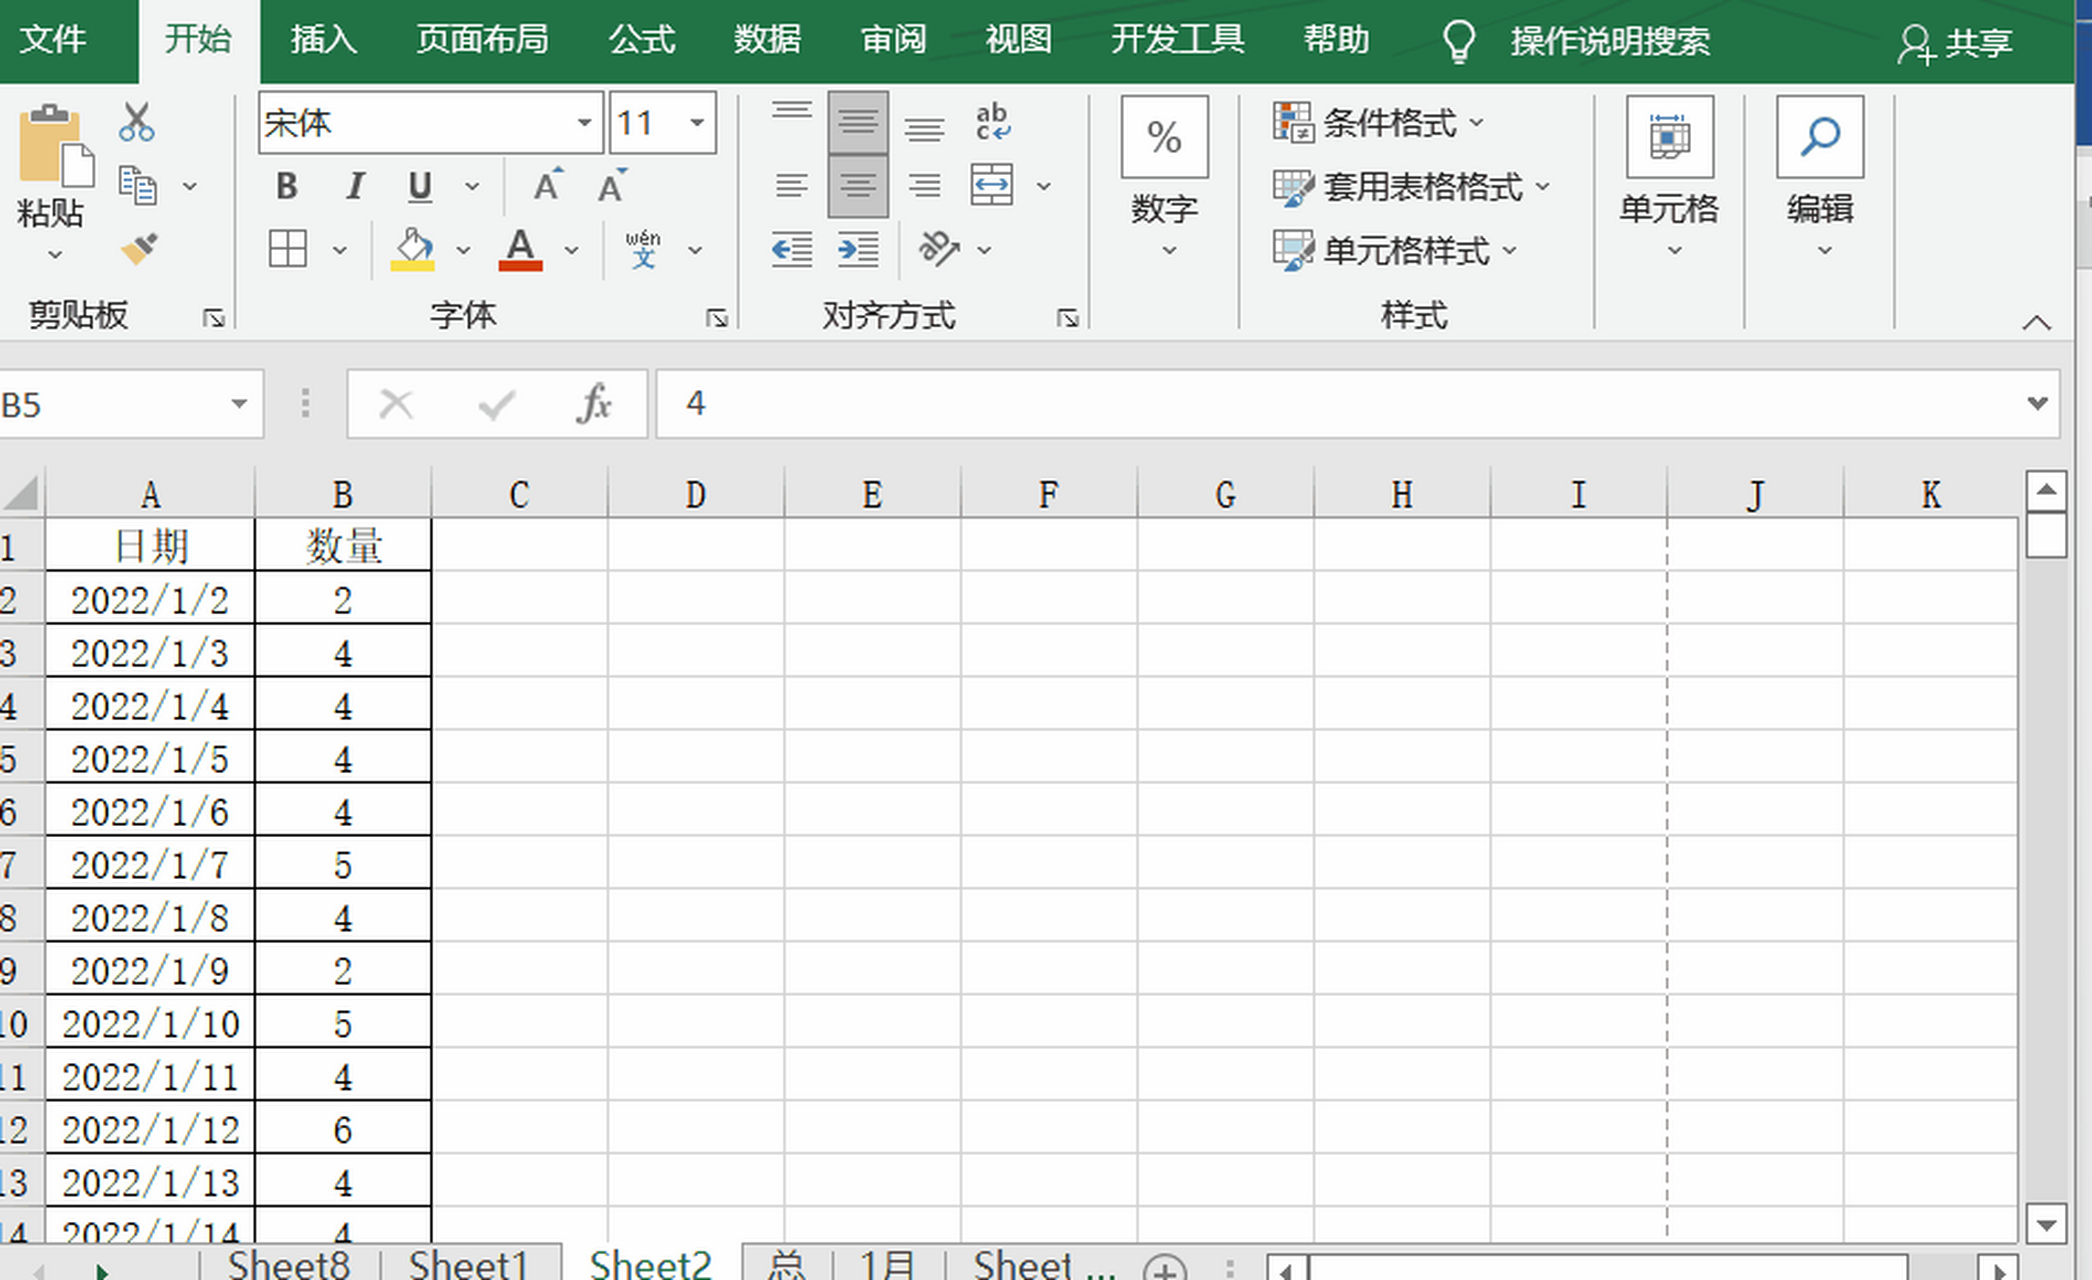Open the font name dropdown
The image size is (2092, 1280).
(585, 122)
